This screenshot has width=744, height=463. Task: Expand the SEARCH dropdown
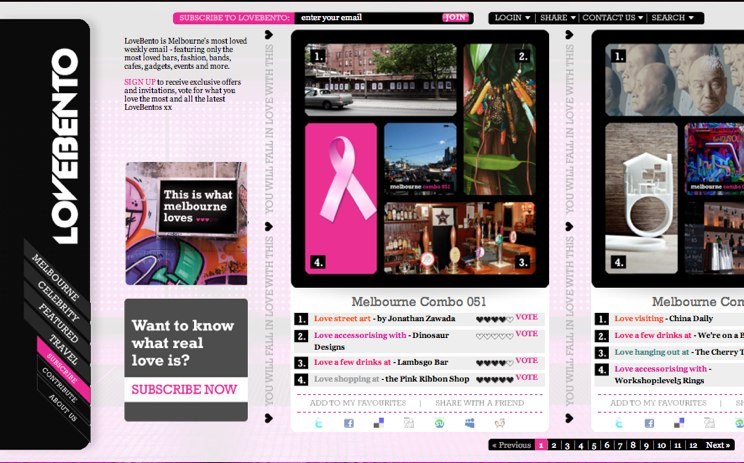pyautogui.click(x=672, y=18)
